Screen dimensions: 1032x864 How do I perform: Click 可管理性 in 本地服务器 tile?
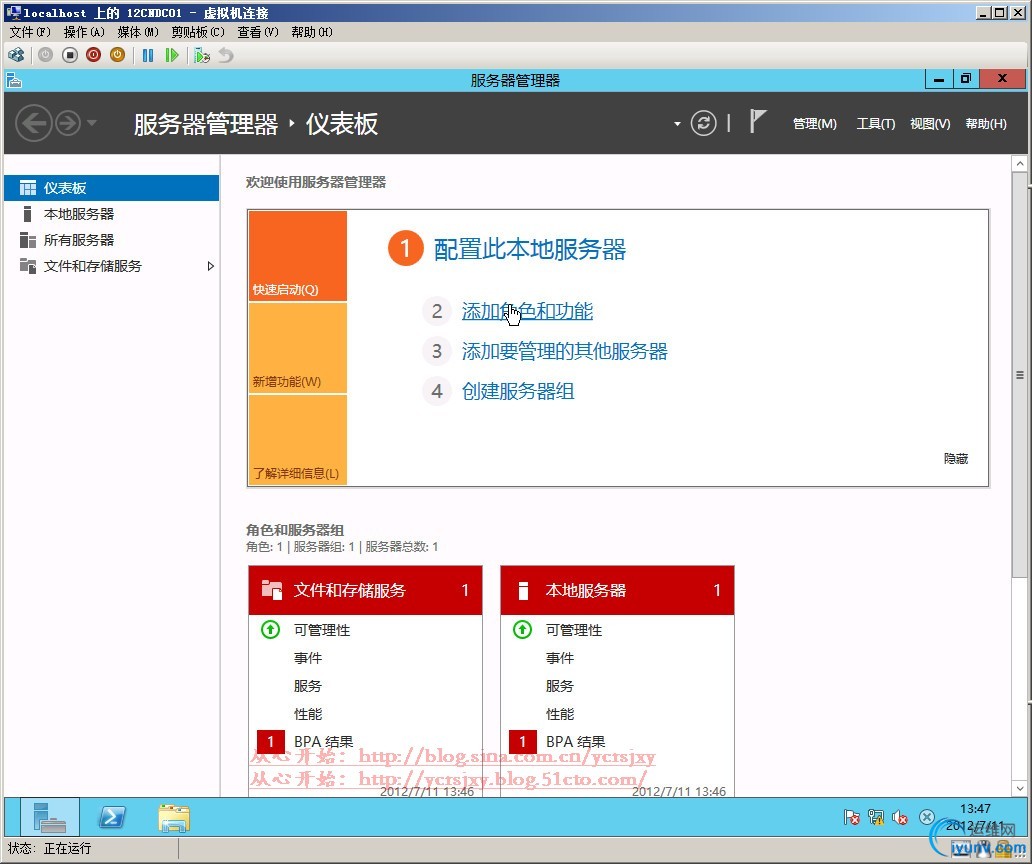click(x=574, y=630)
